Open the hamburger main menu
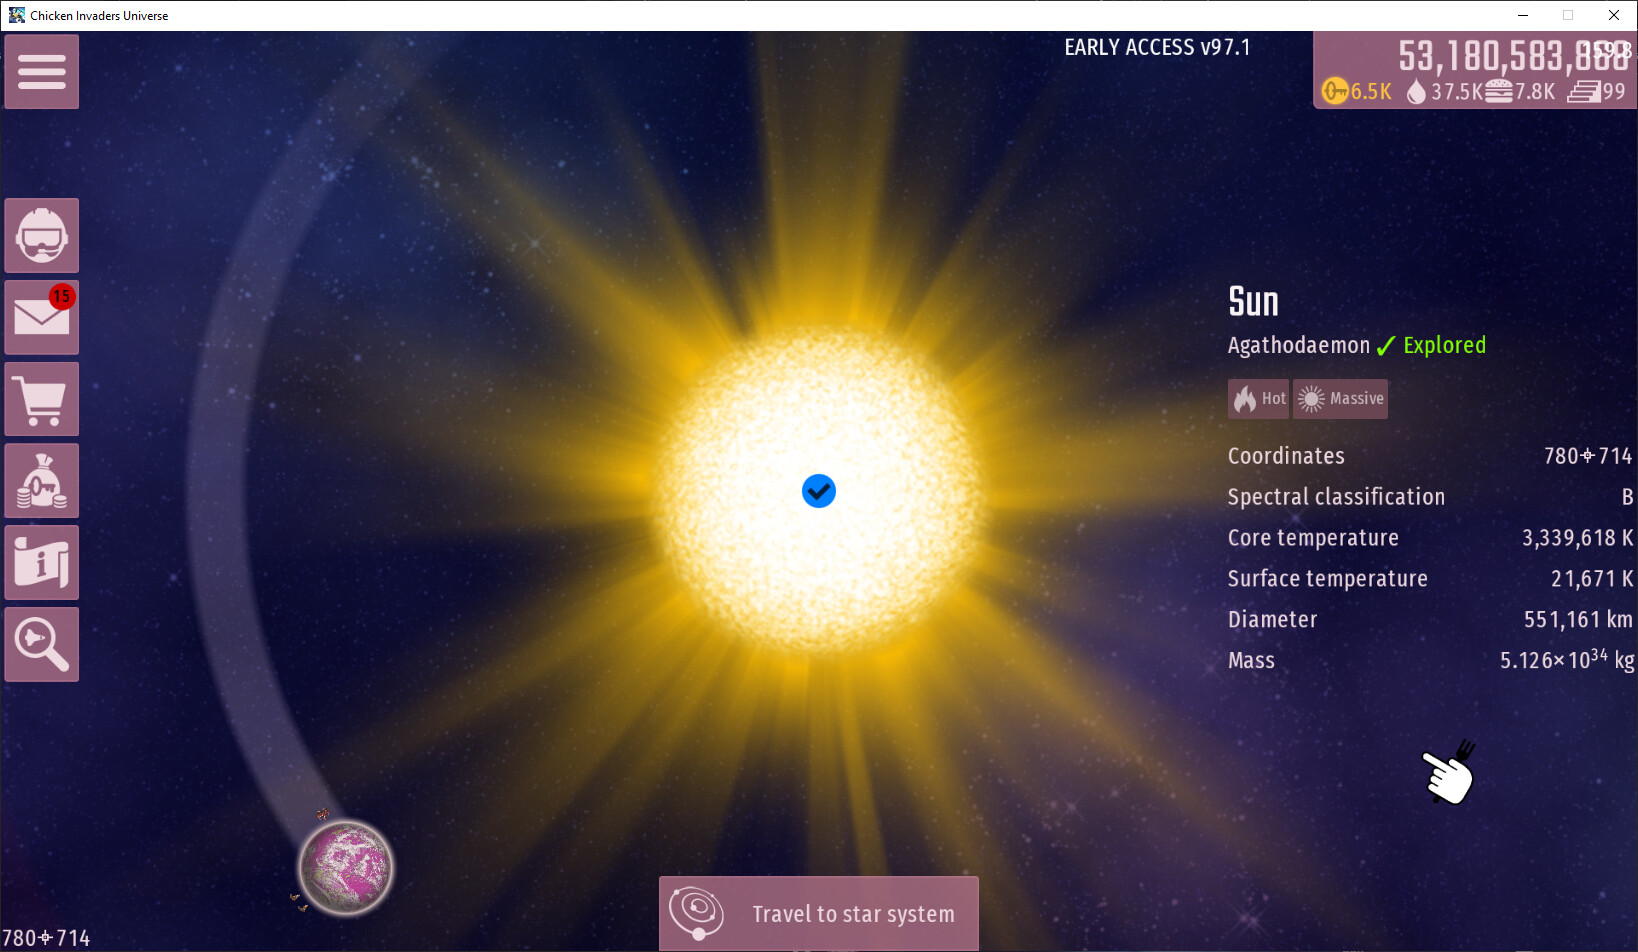This screenshot has height=952, width=1638. point(42,72)
